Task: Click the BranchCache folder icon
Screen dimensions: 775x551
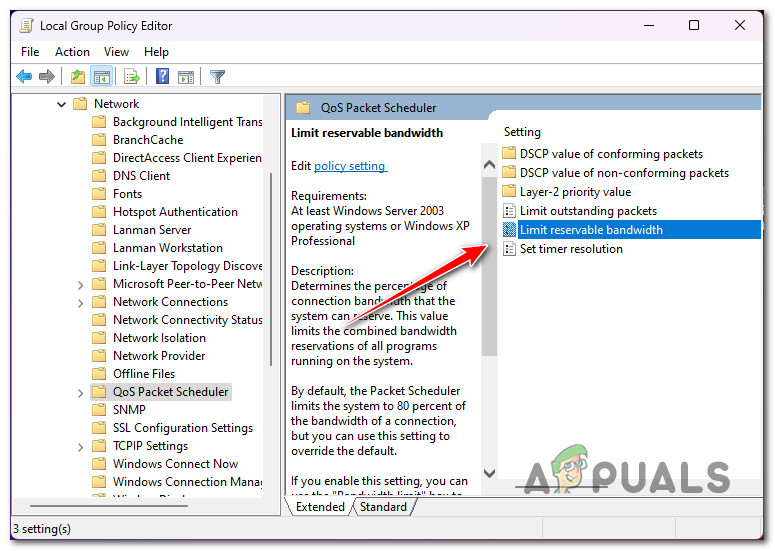Action: (x=99, y=139)
